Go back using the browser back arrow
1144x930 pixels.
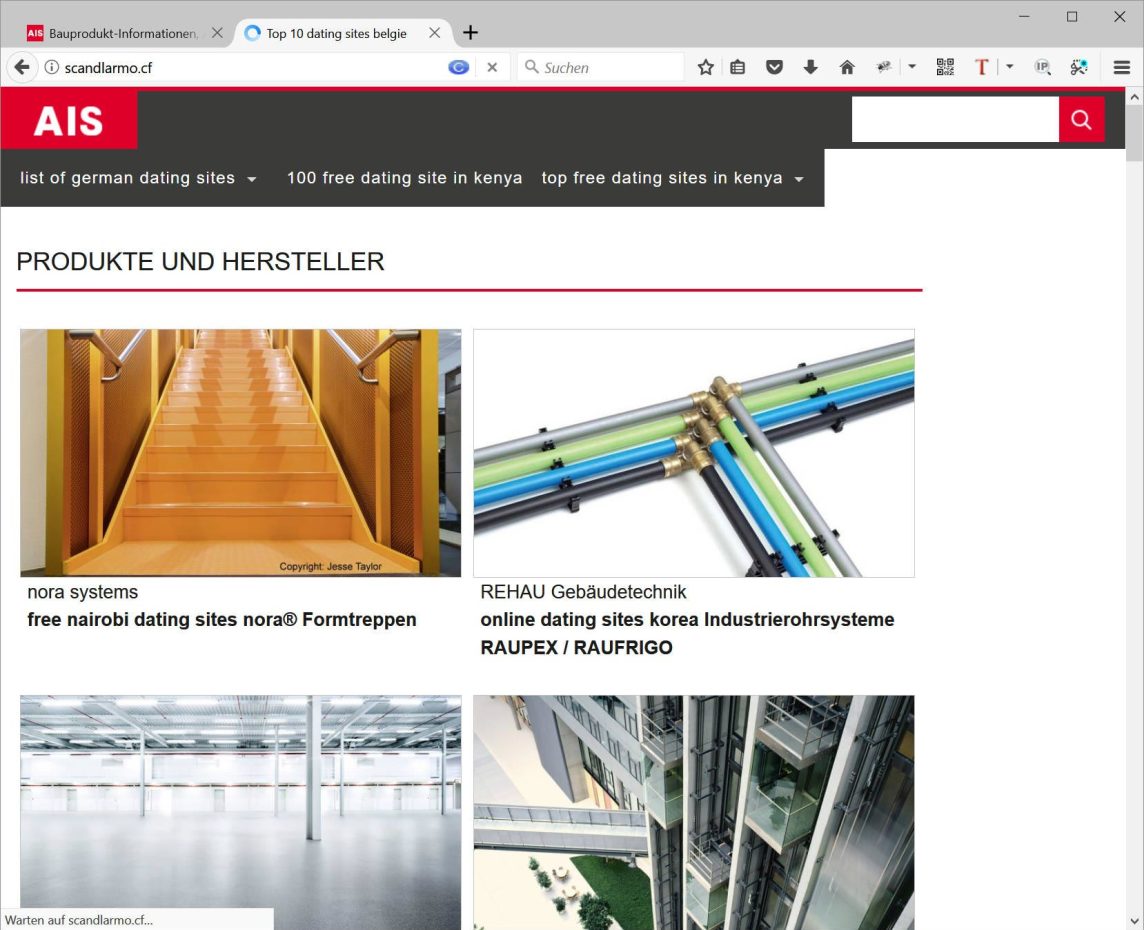coord(22,67)
